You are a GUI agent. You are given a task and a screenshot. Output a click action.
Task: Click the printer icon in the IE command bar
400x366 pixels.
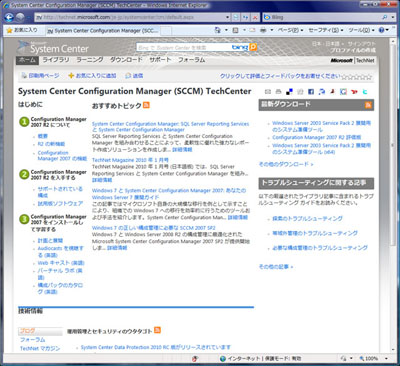pos(263,30)
